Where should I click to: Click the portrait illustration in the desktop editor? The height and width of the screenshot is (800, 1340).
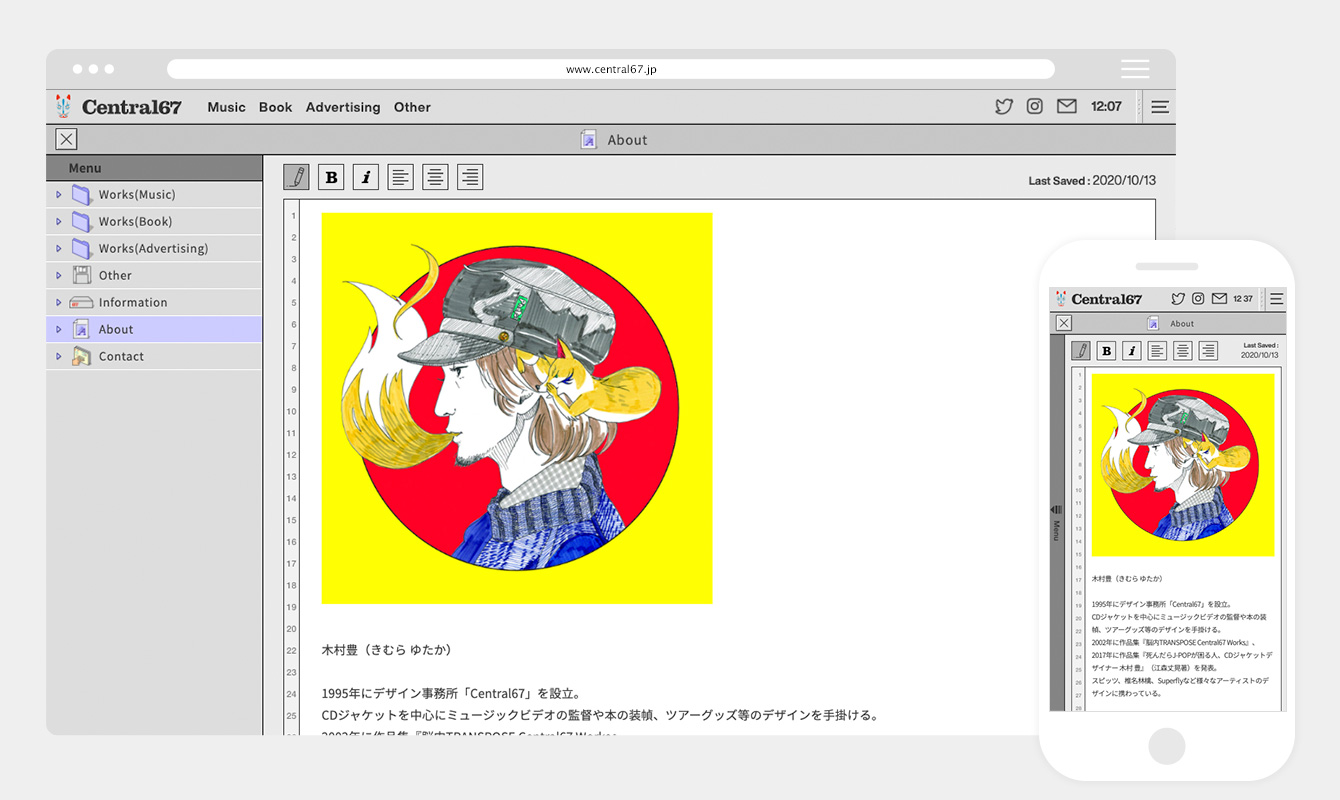tap(517, 408)
